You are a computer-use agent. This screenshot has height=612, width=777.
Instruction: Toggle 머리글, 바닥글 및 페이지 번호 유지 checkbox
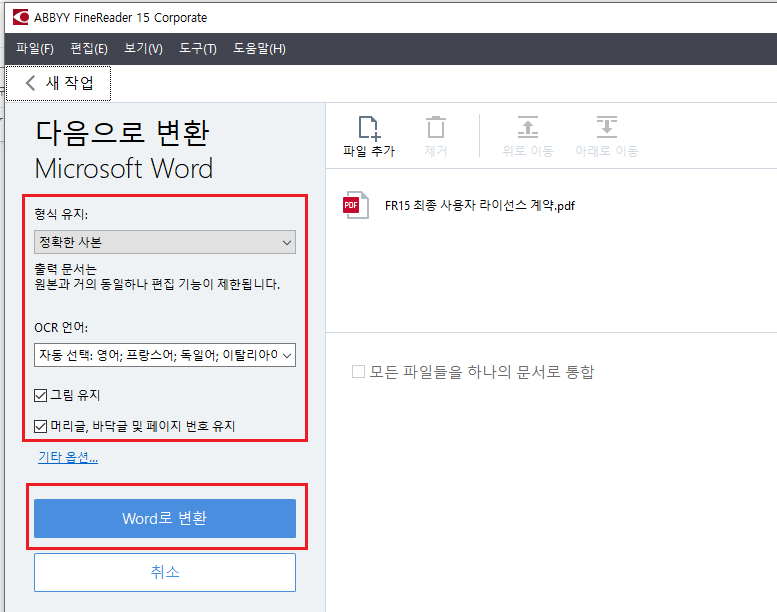[x=41, y=426]
